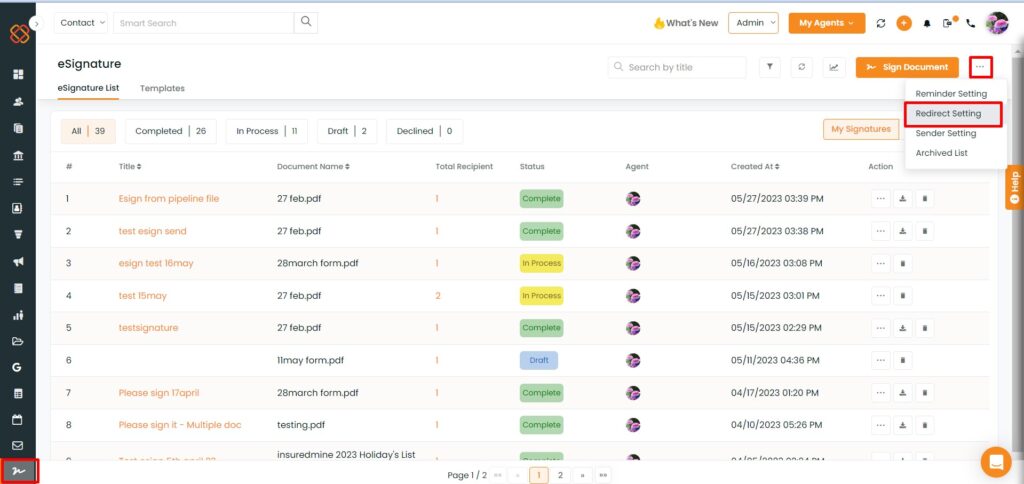The width and height of the screenshot is (1024, 484).
Task: Open the email envelope icon in sidebar
Action: 18,445
